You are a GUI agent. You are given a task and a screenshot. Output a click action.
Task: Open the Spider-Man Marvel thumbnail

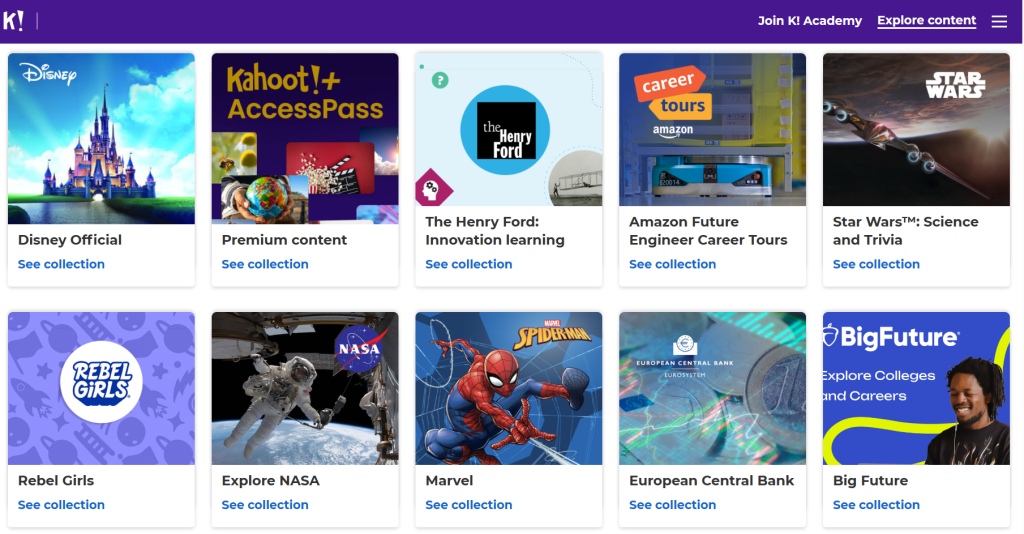(509, 388)
